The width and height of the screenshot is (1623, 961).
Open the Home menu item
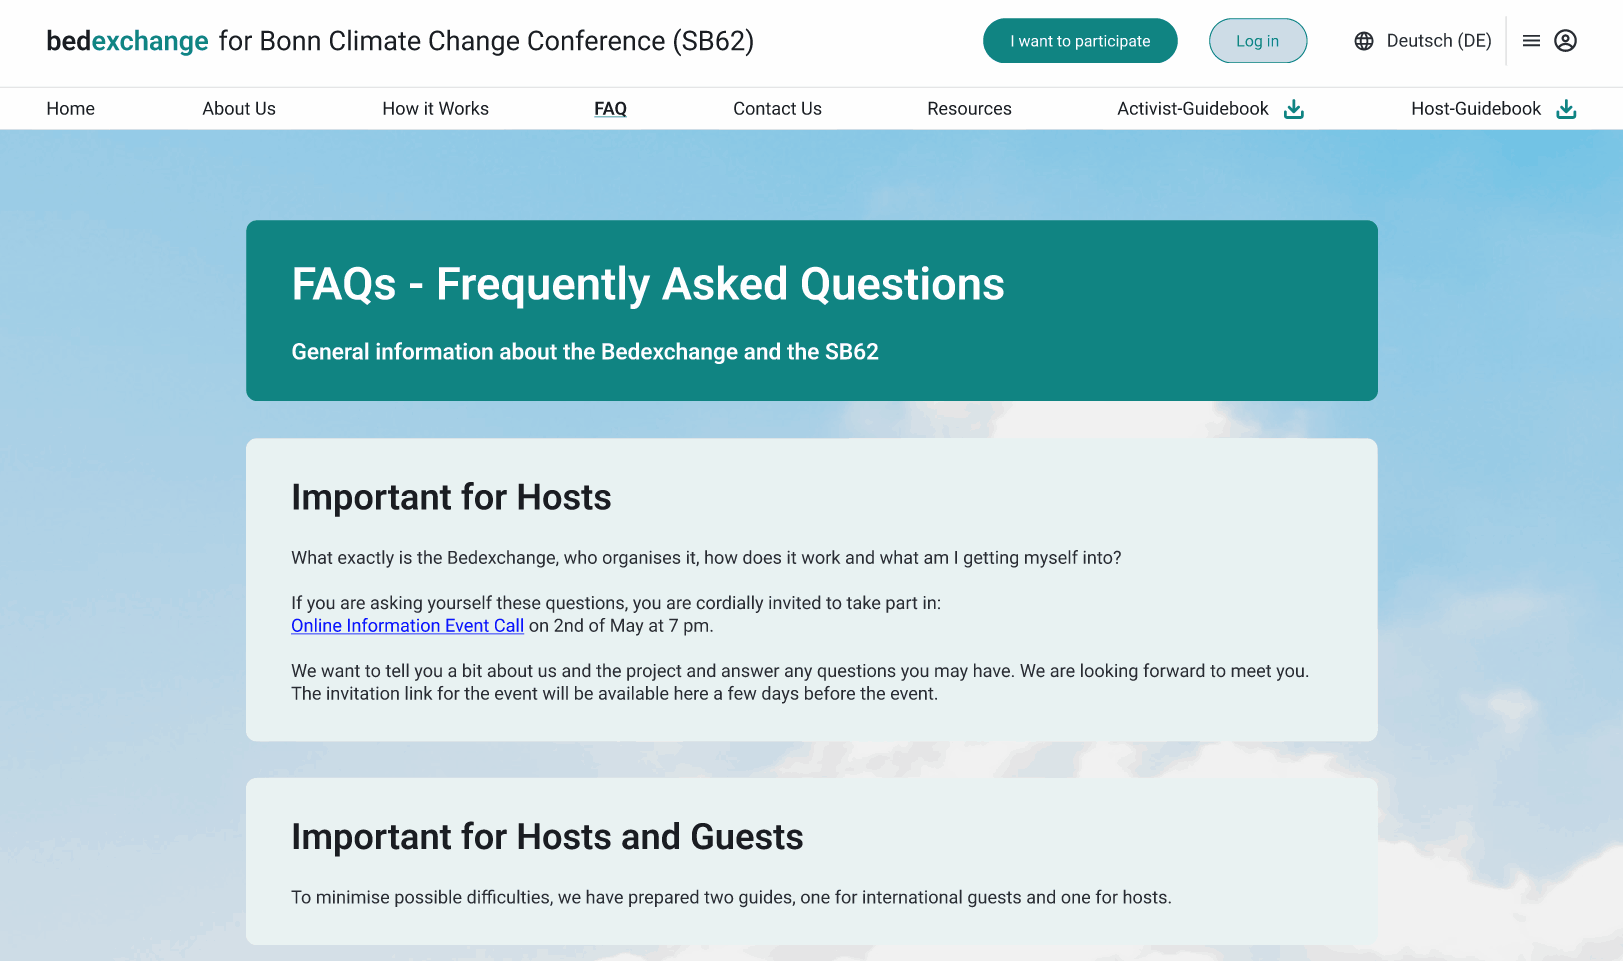(70, 109)
